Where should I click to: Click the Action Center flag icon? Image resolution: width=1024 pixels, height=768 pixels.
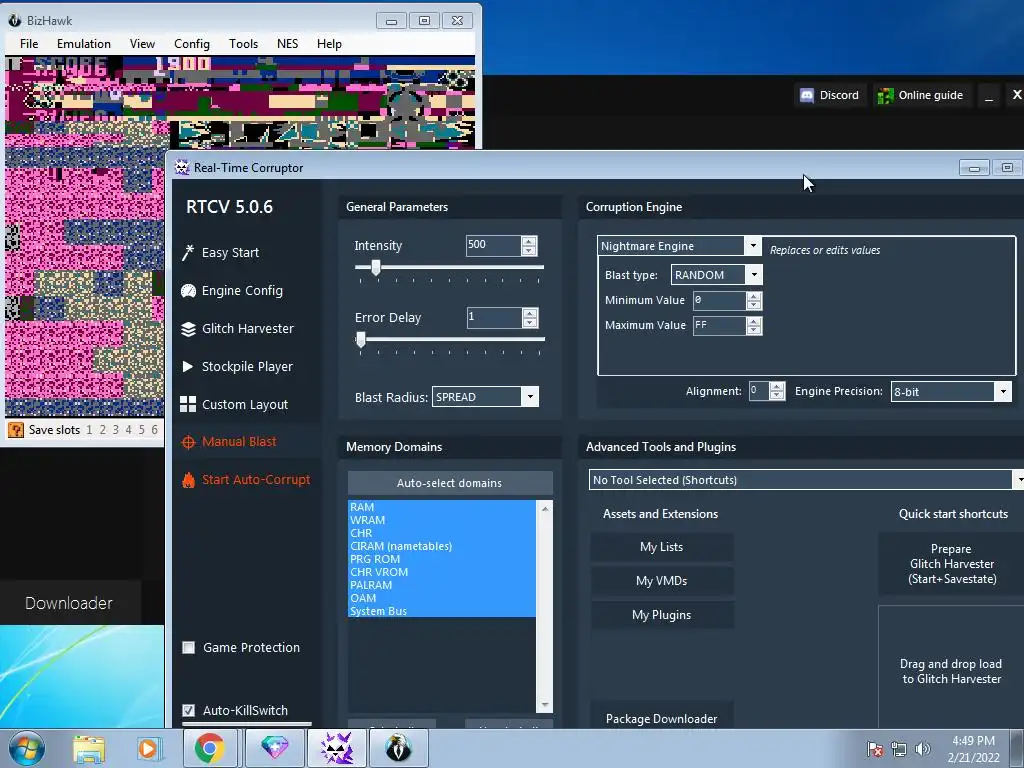(875, 749)
